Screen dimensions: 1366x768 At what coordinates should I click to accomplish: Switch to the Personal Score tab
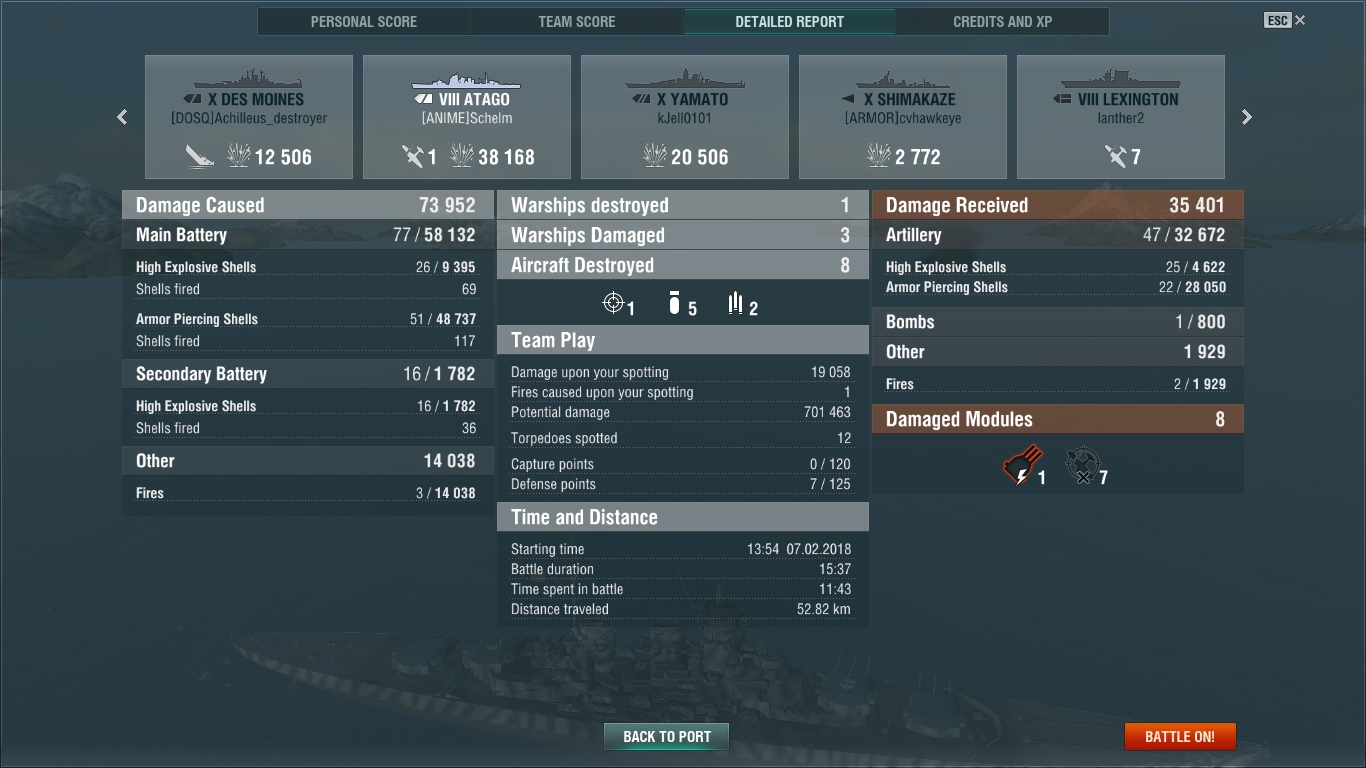tap(364, 21)
